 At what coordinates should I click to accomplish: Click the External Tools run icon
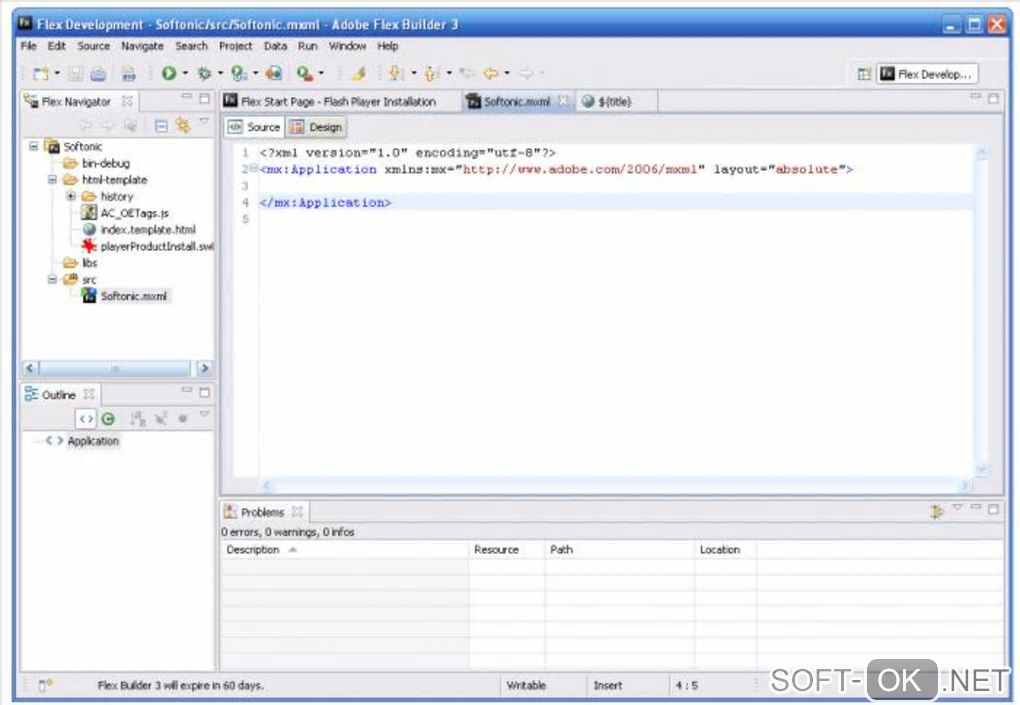pyautogui.click(x=304, y=73)
